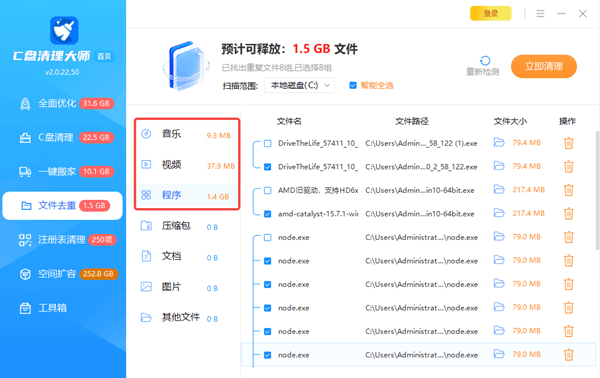Delete the AMD旧驱动 file
This screenshot has width=600, height=378.
569,190
